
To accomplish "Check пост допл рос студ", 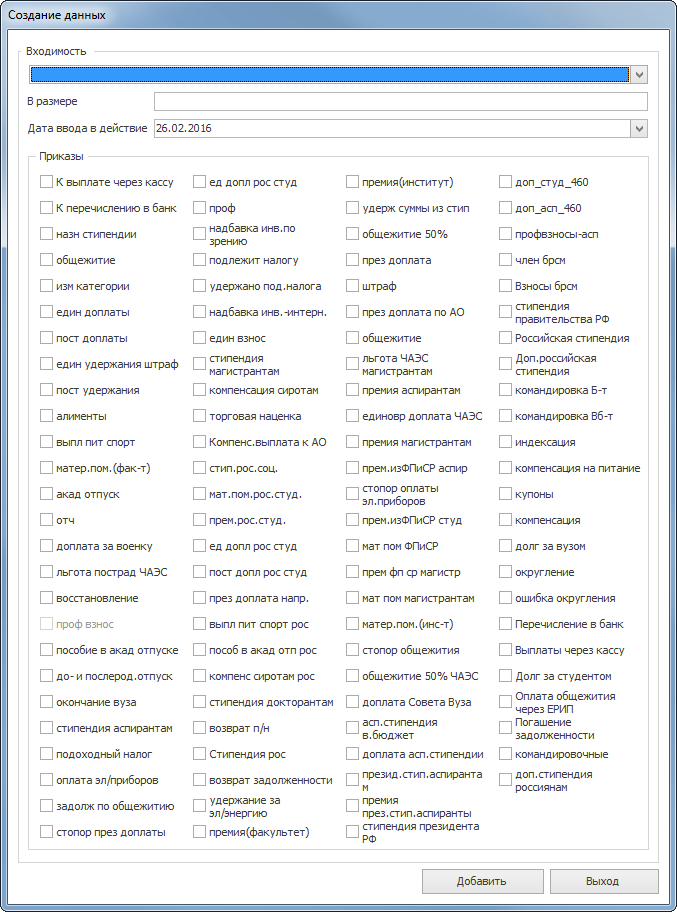I will (x=199, y=572).
